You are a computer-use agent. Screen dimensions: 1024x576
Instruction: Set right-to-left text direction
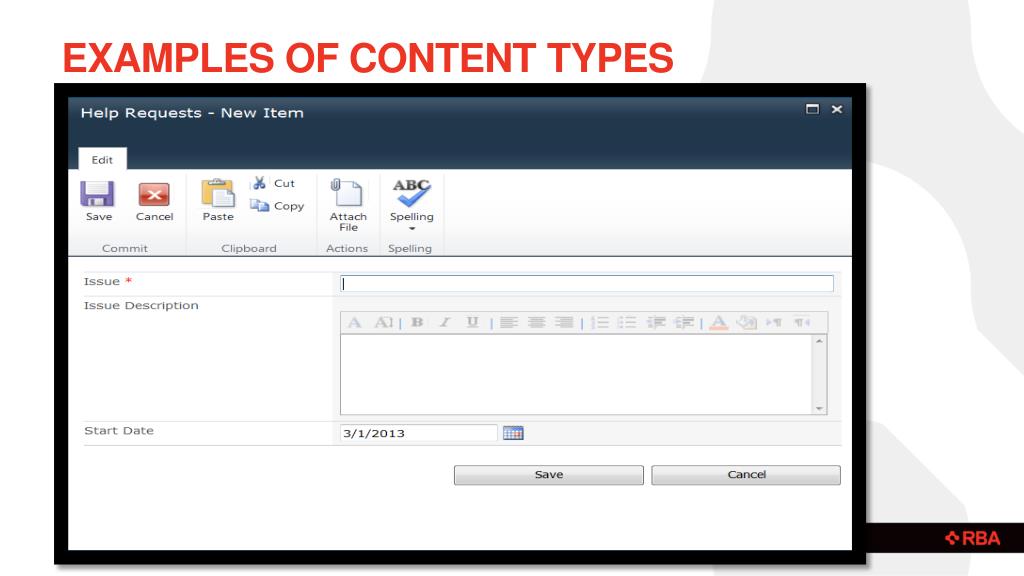[x=802, y=322]
